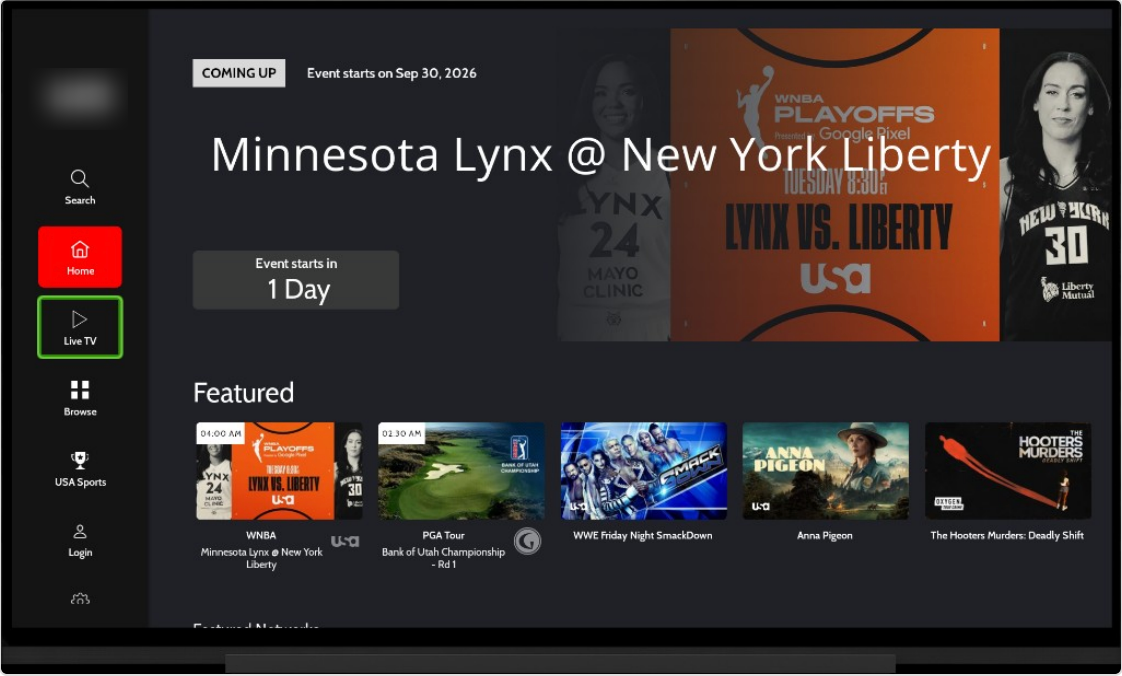Click 'Minnesota Lynx @ New York Liberty' card caption
Viewport: 1122px width, 676px height.
(261, 558)
